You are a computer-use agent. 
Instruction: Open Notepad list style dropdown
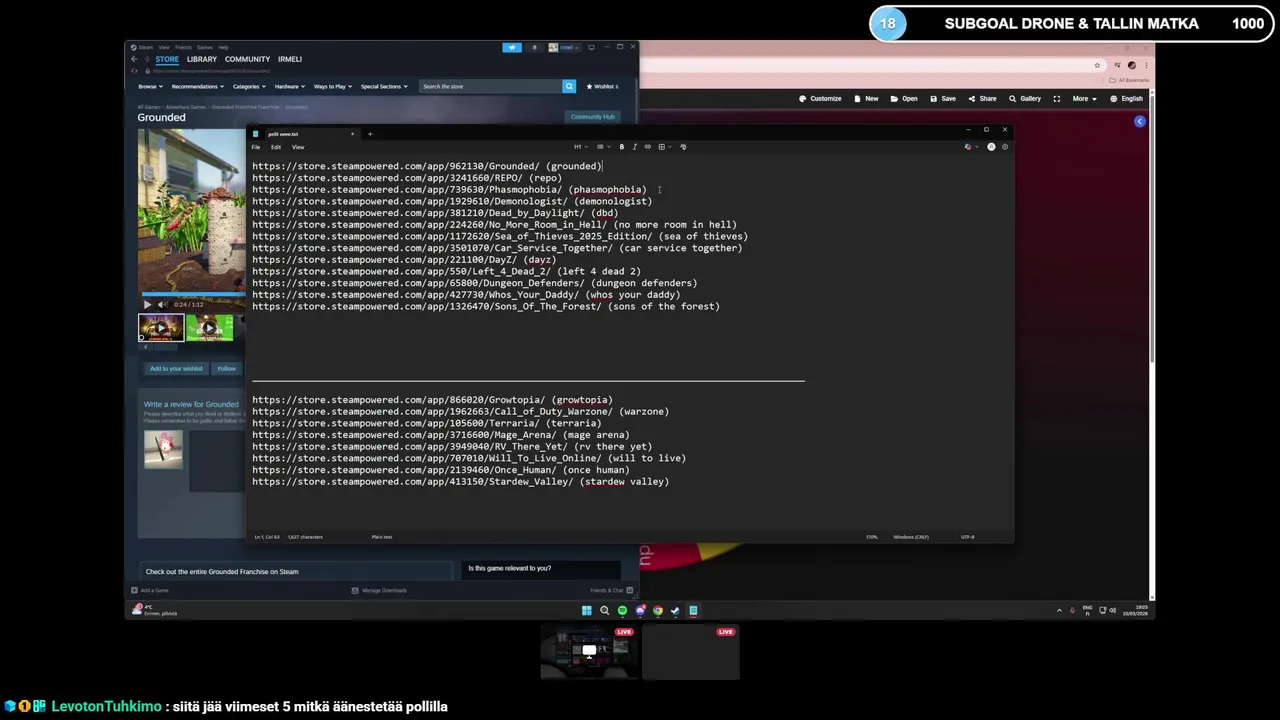tap(602, 147)
